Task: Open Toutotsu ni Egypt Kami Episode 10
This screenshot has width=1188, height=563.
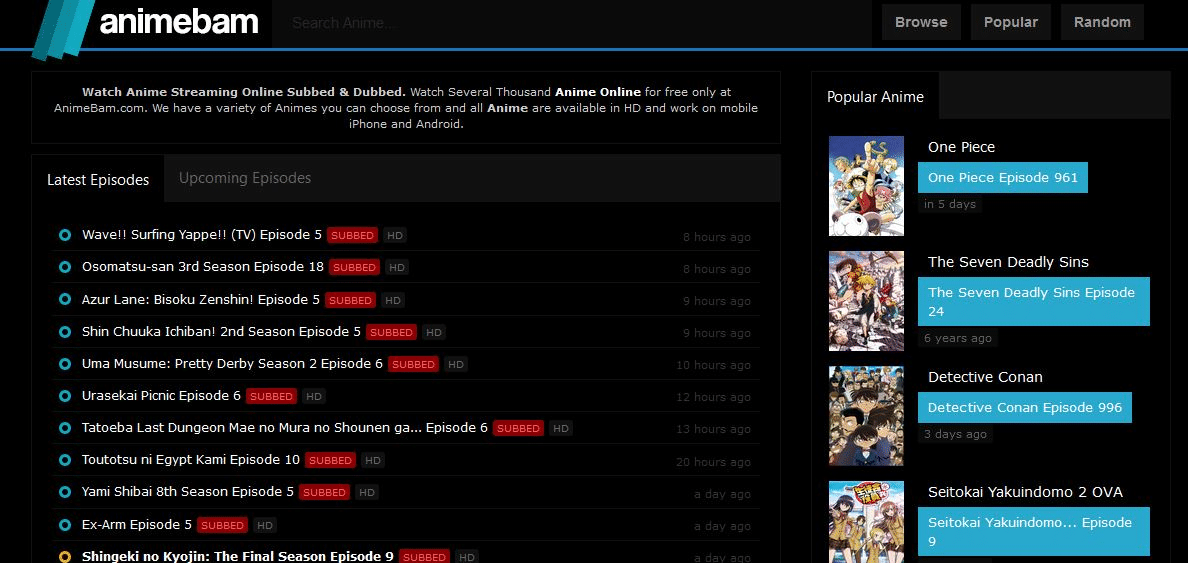Action: pos(191,459)
